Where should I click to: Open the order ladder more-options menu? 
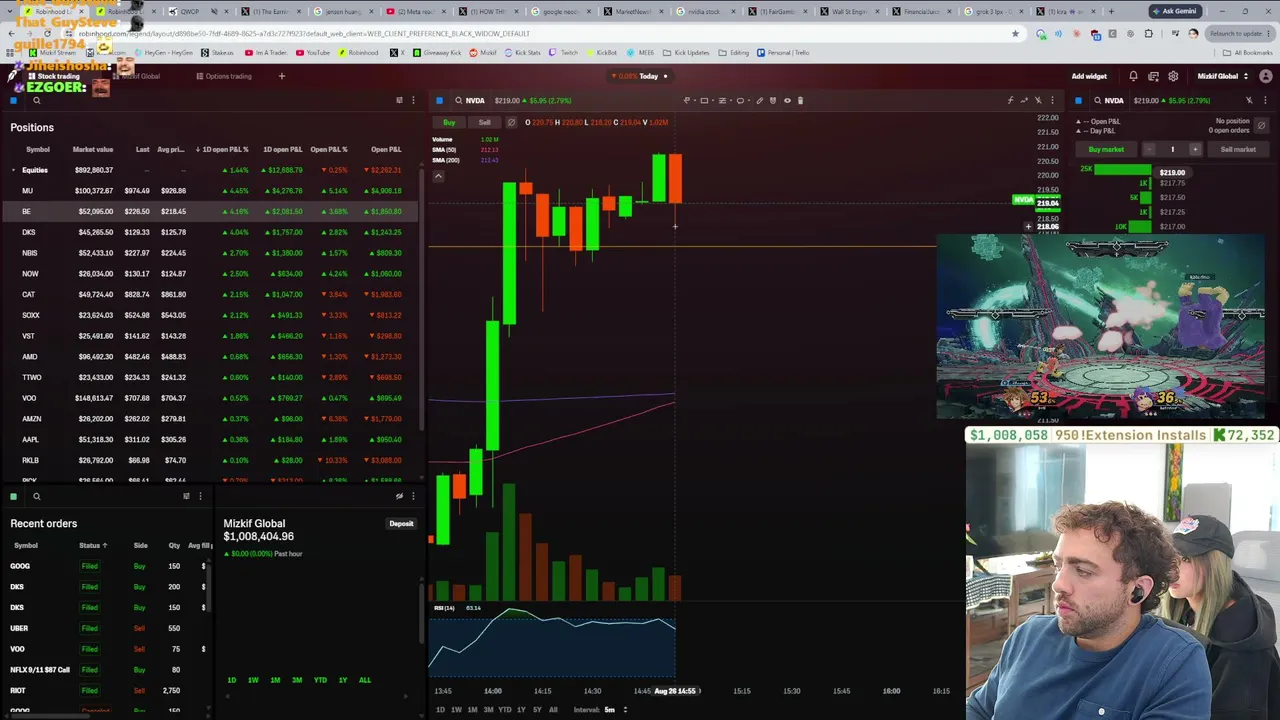1263,100
